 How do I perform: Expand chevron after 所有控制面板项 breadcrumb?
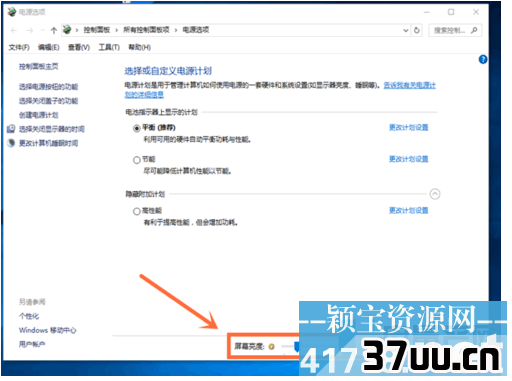click(x=176, y=30)
